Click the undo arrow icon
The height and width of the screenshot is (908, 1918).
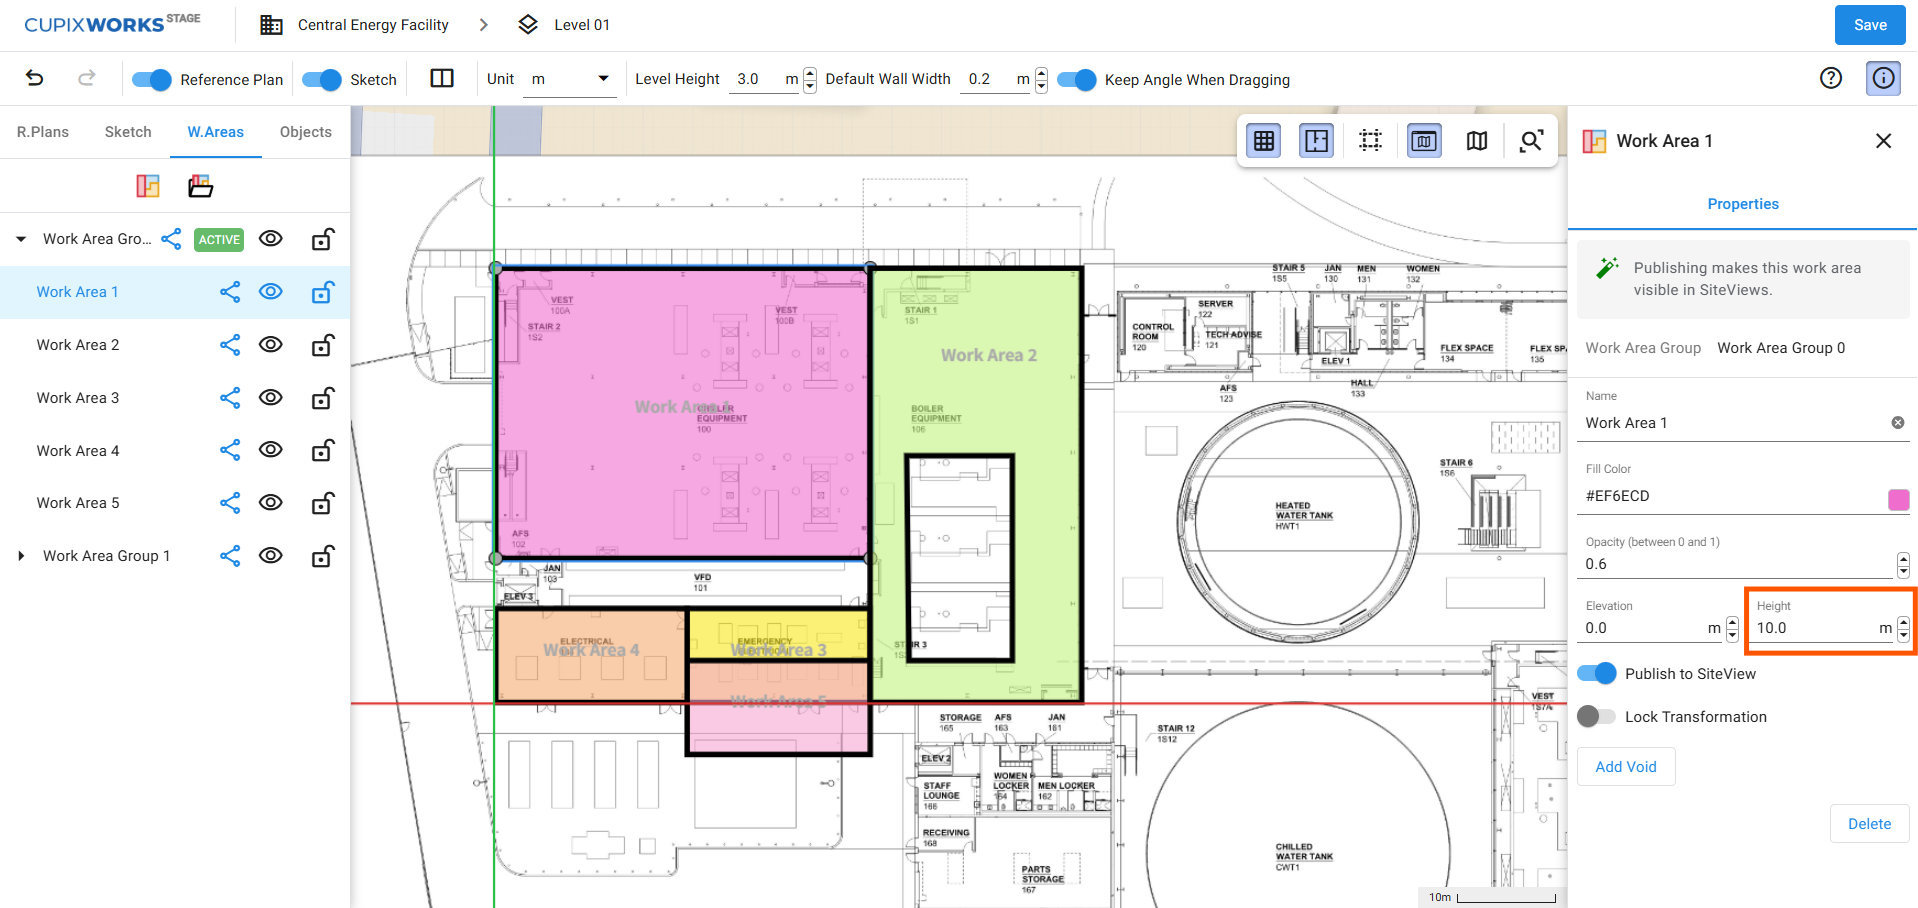[35, 78]
